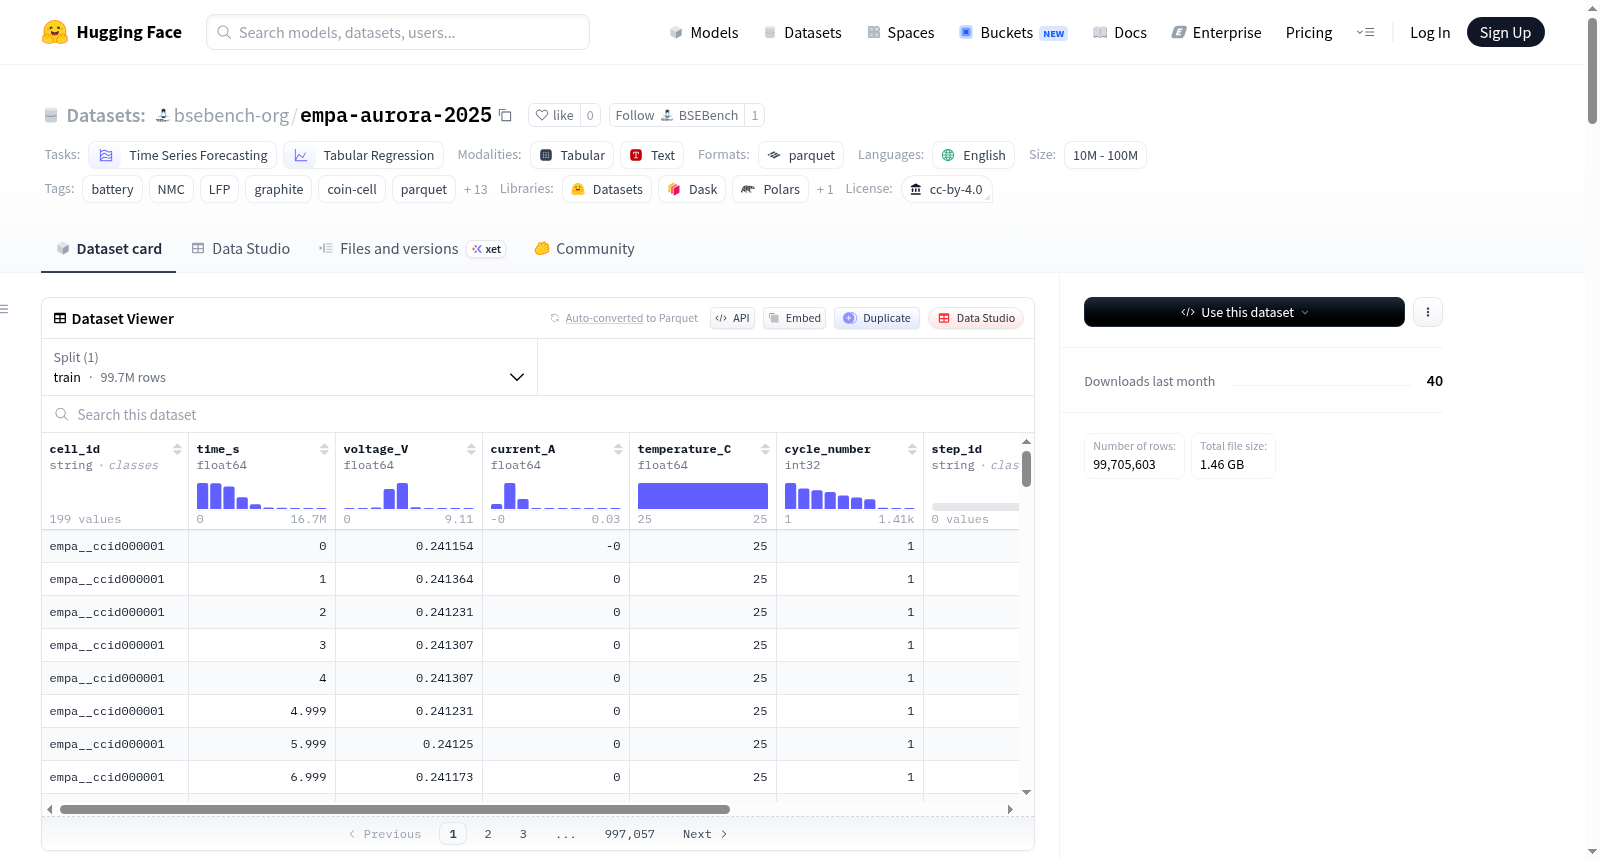This screenshot has width=1600, height=861.
Task: Click the search magnifier icon in dataset search
Action: (x=62, y=414)
